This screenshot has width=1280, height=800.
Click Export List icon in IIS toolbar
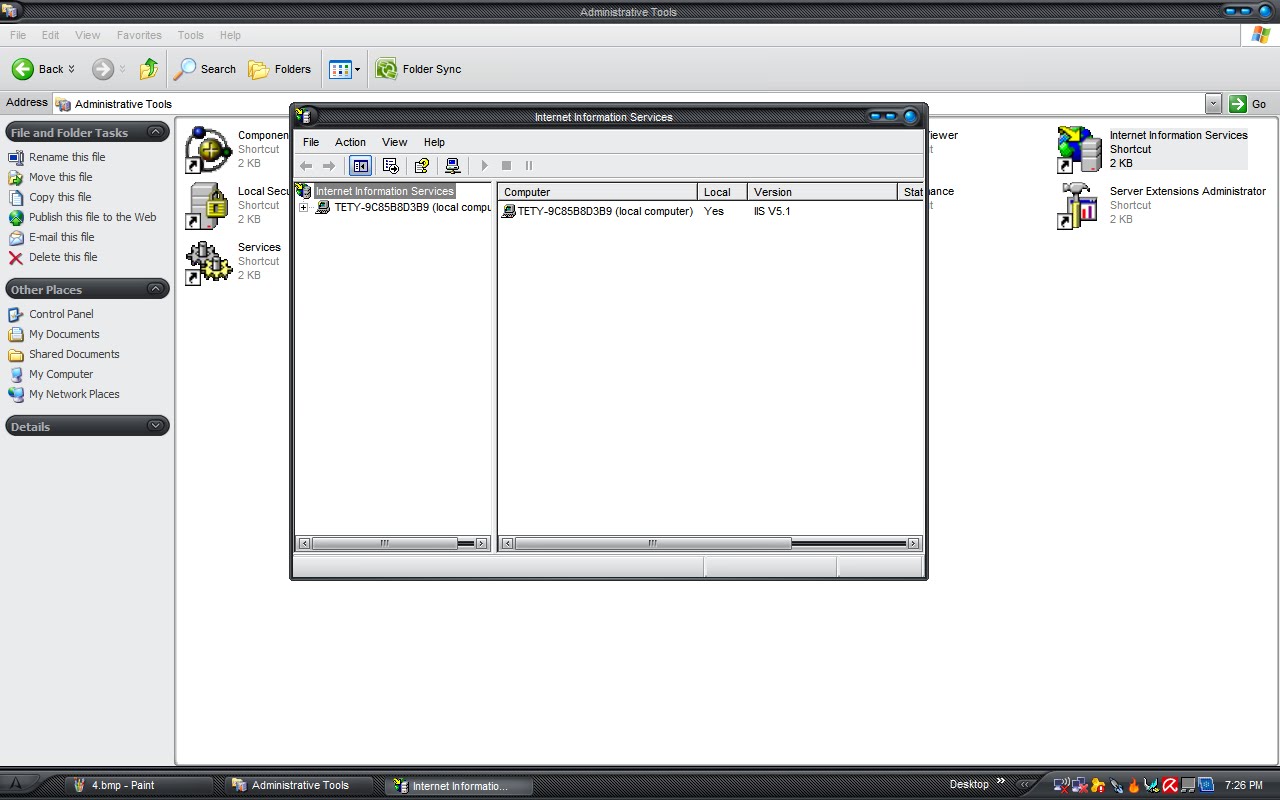point(391,166)
